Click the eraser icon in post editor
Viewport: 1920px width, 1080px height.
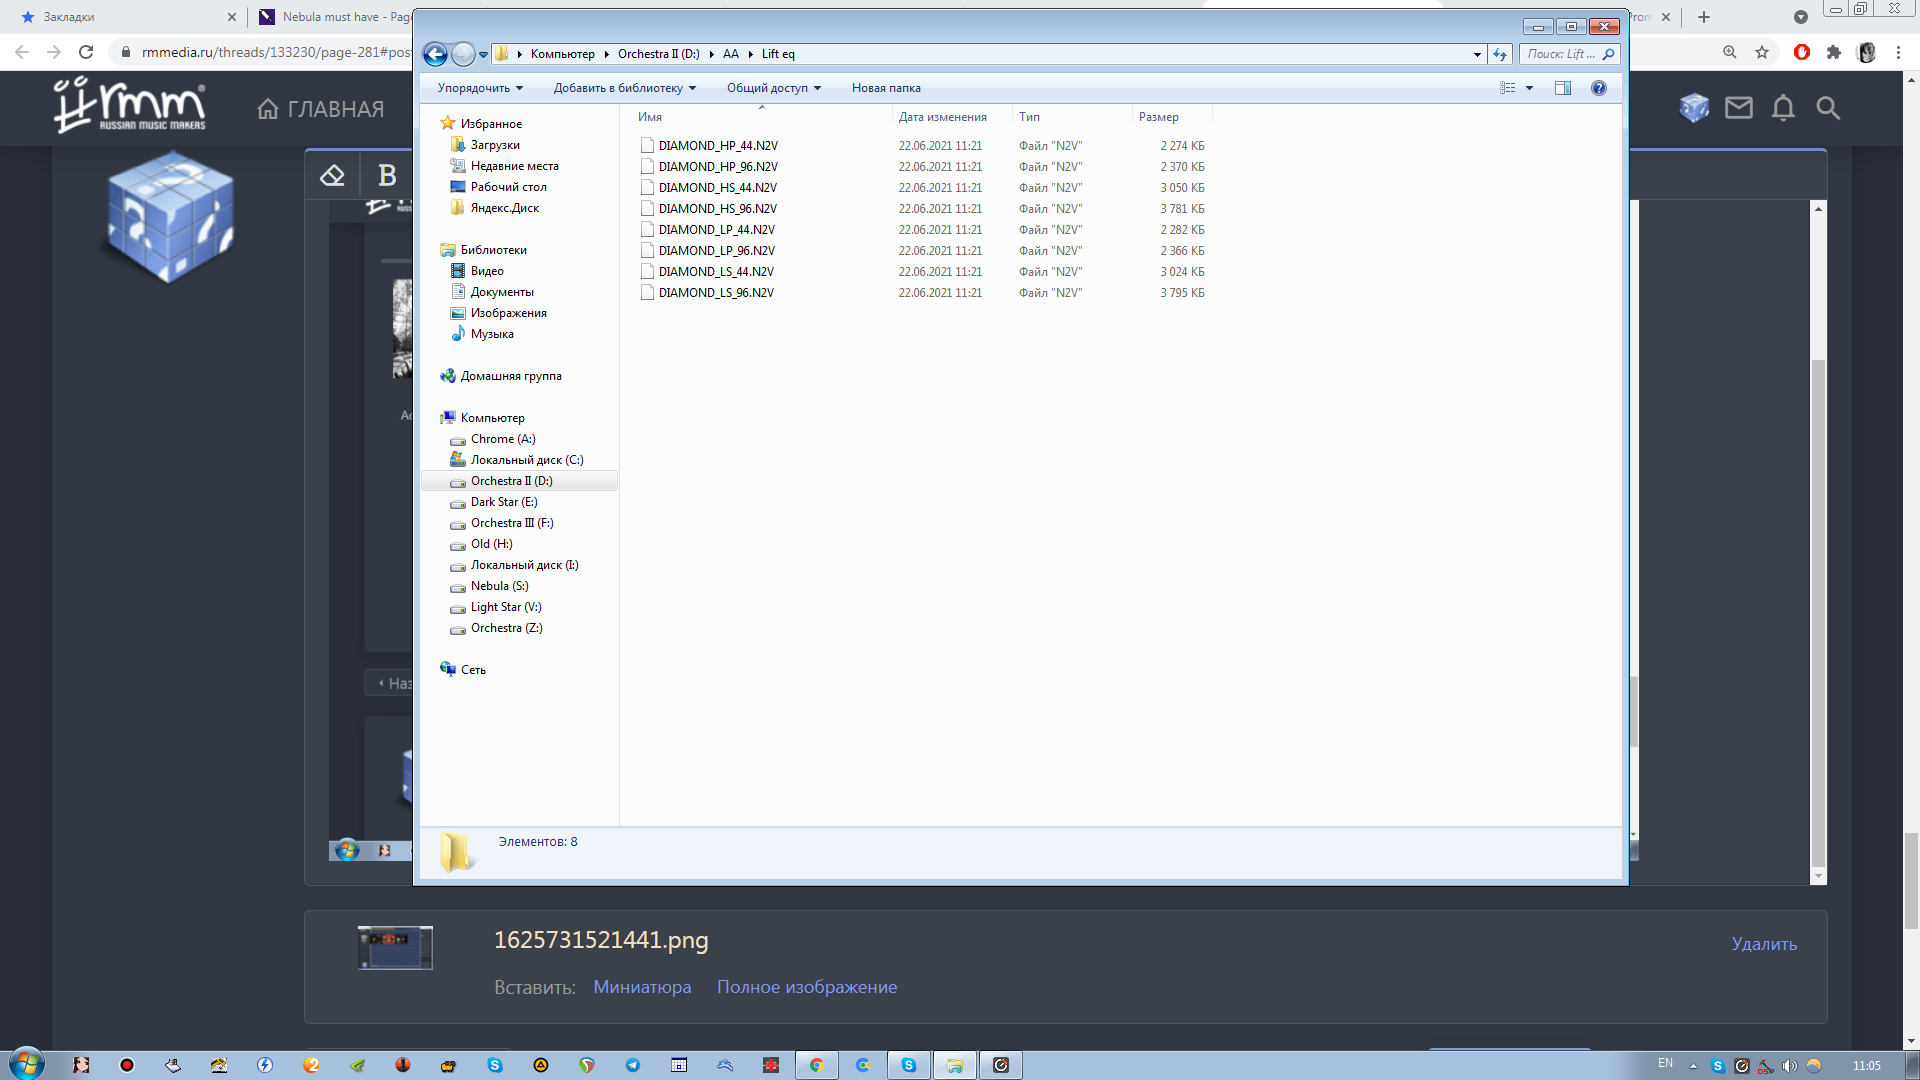tap(332, 176)
